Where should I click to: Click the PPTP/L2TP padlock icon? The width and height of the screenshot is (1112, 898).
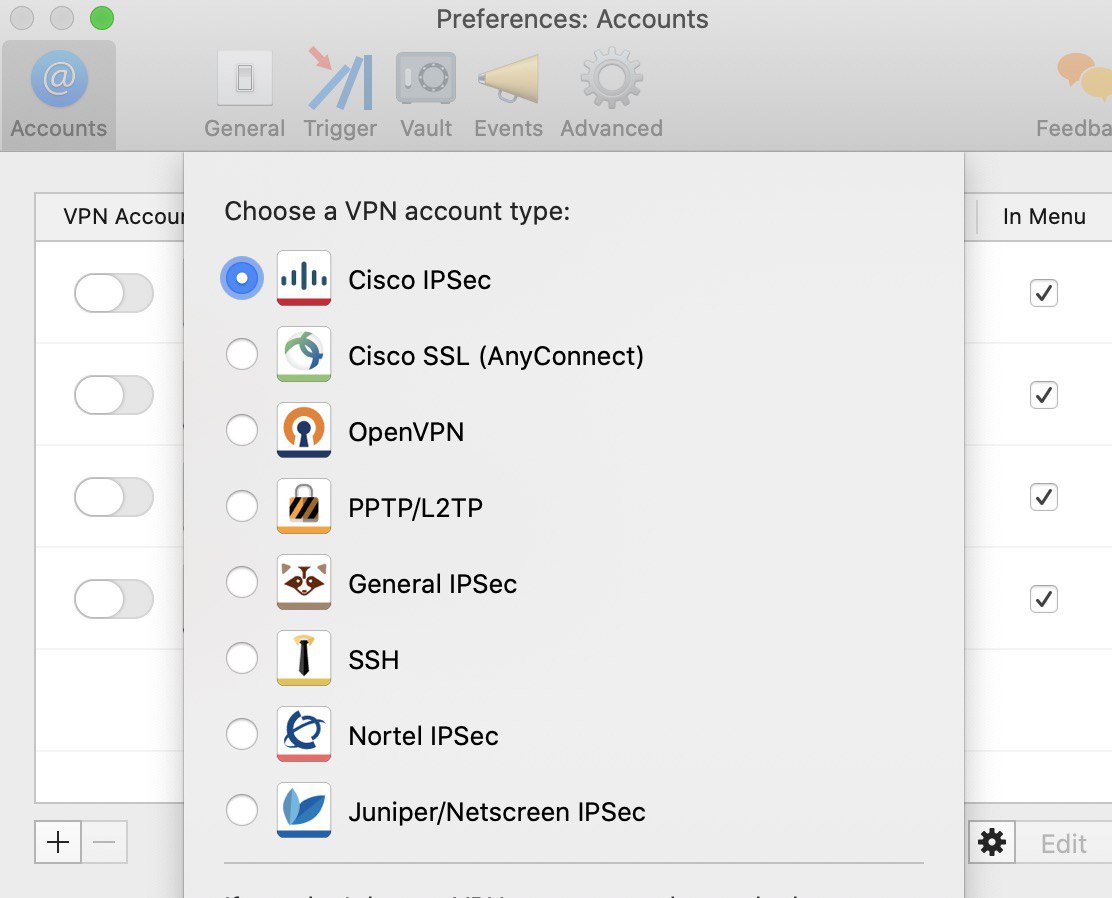click(x=304, y=506)
